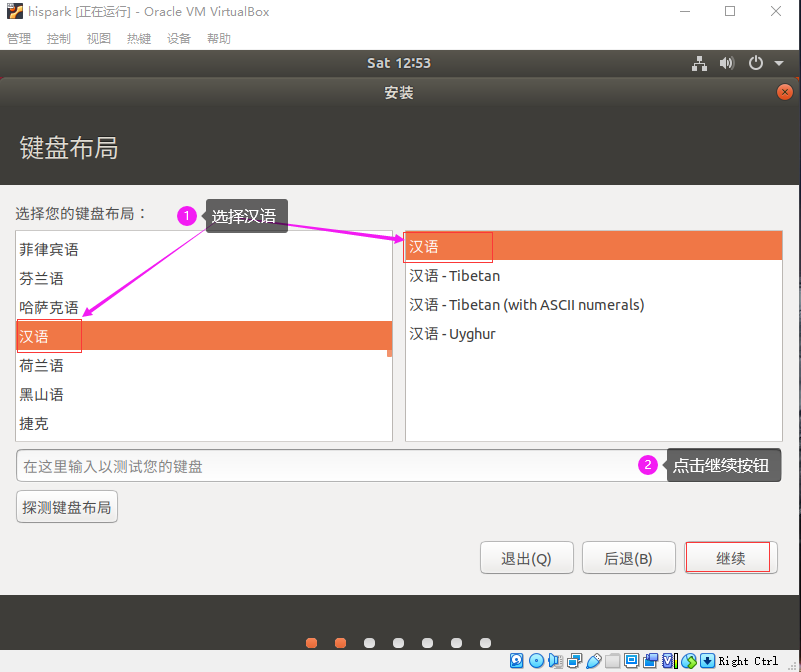The image size is (801, 672).
Task: Click the network adapters status icon
Action: (x=574, y=661)
